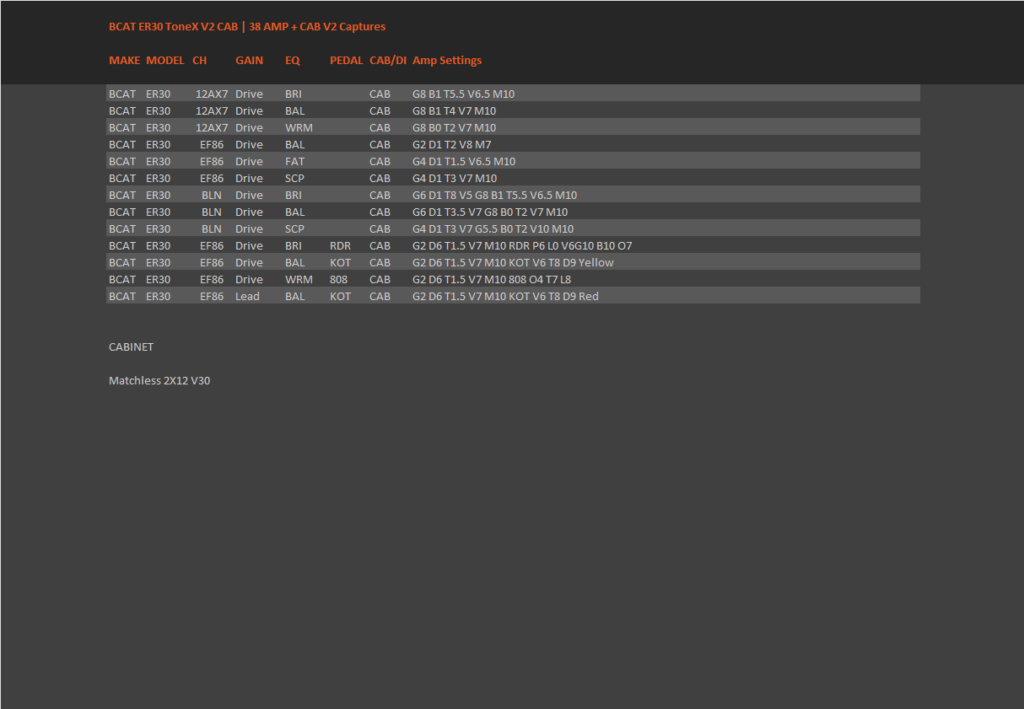Image resolution: width=1024 pixels, height=709 pixels.
Task: Click 'EF86' cell in 'G2 D1 T2 V8 M7' row
Action: (x=212, y=145)
